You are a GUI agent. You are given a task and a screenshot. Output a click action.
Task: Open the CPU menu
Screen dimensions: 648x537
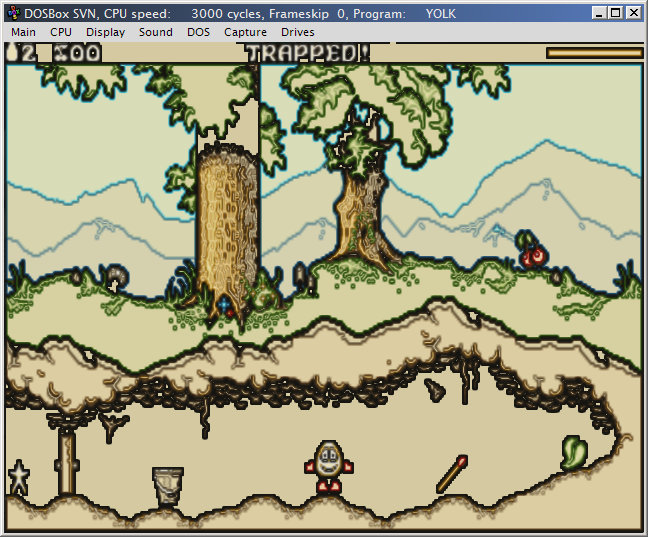tap(61, 32)
